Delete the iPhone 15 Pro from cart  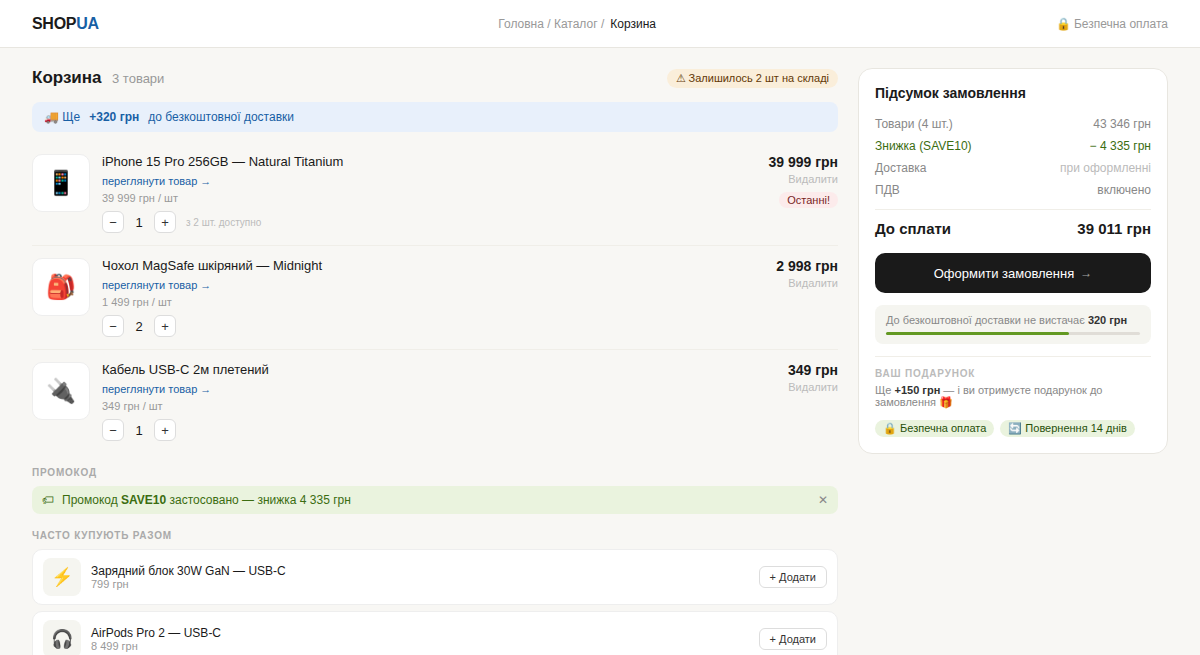pyautogui.click(x=812, y=179)
